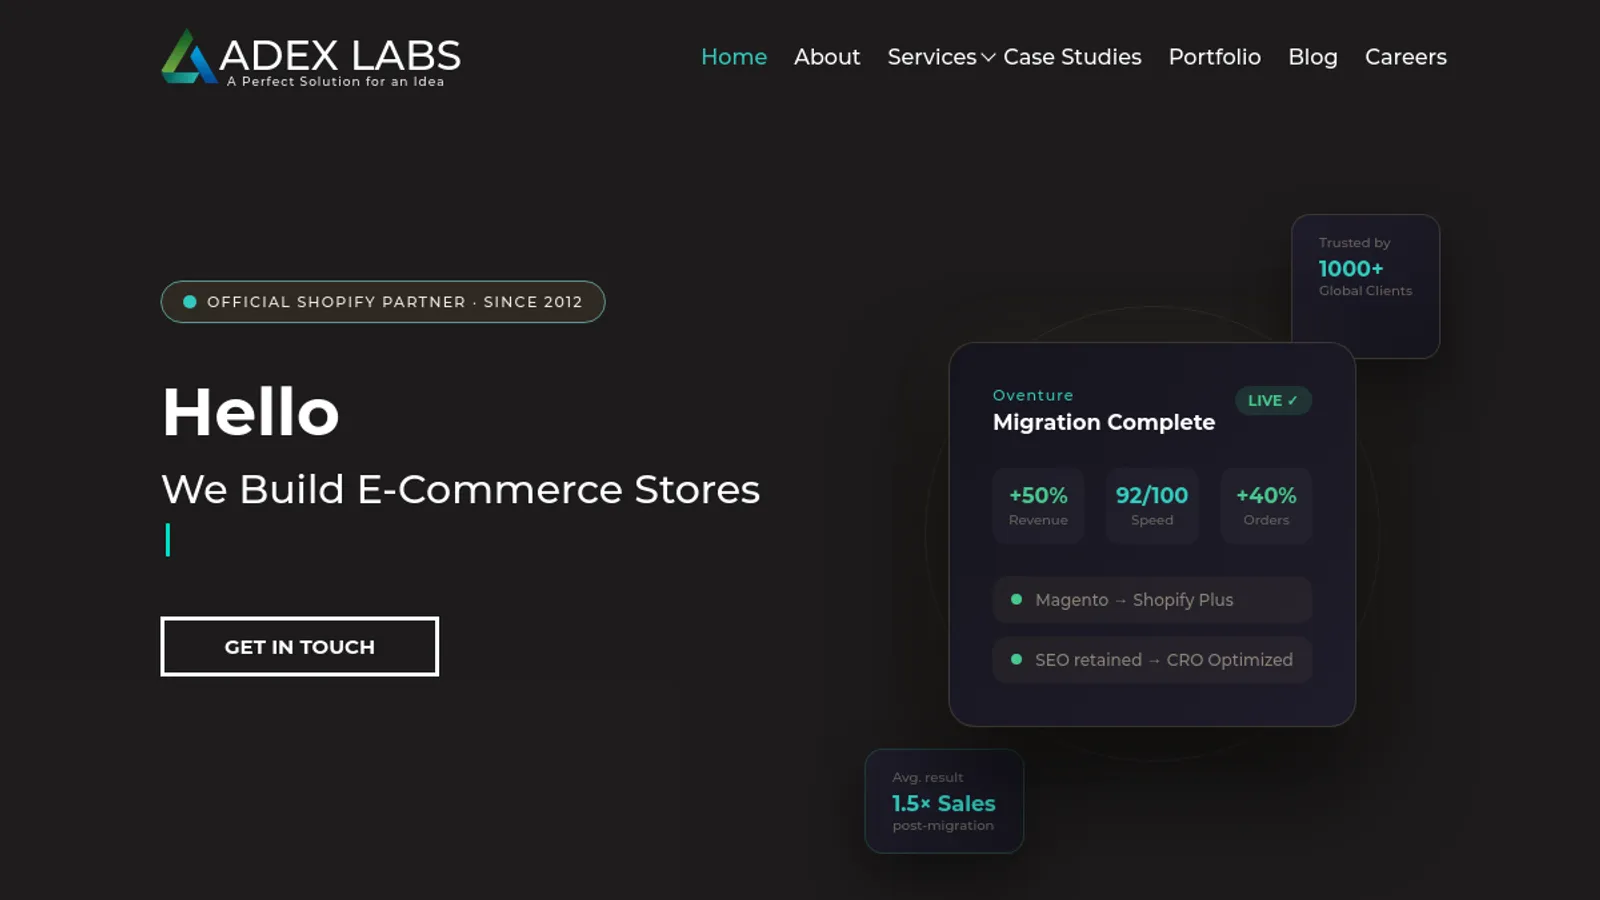This screenshot has width=1600, height=900.
Task: Select the Official Shopify Partner badge
Action: click(x=383, y=302)
